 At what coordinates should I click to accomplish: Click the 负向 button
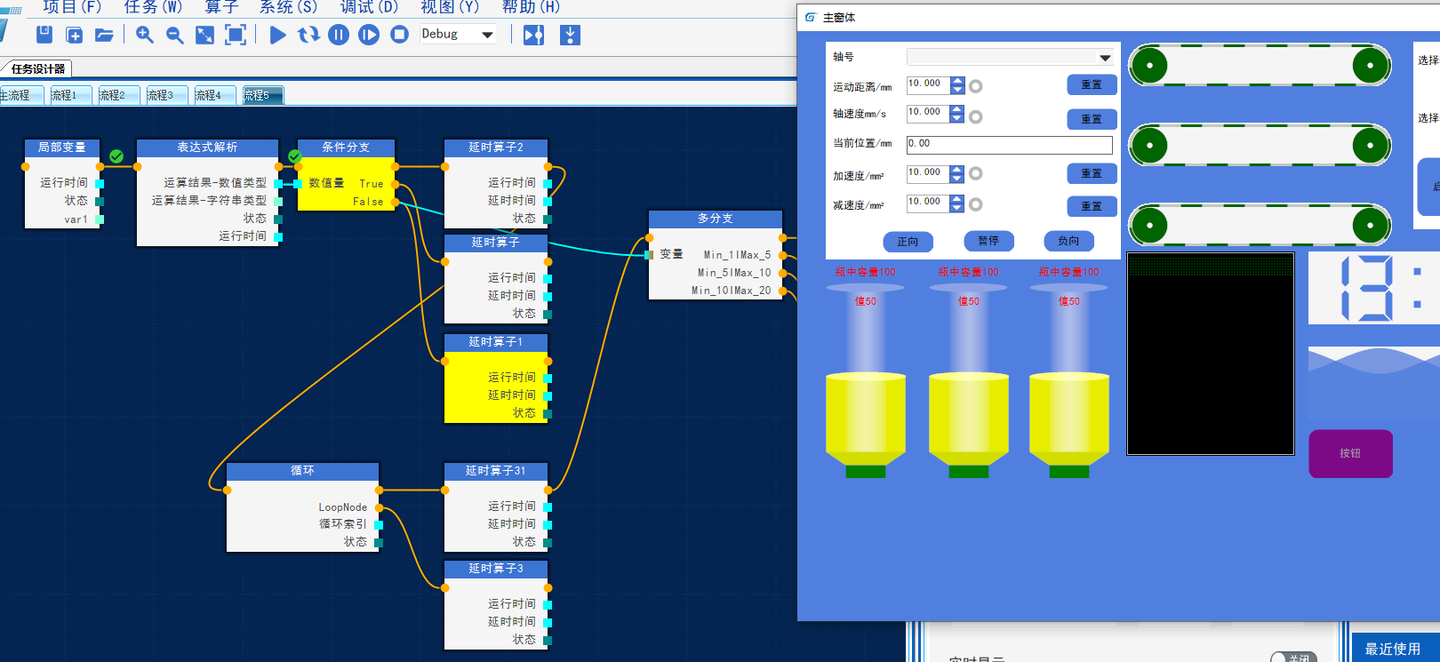tap(1069, 241)
